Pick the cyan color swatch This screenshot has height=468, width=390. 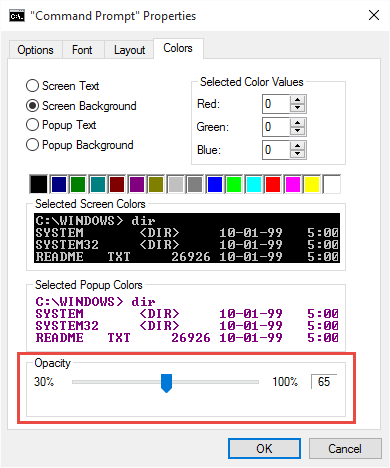pyautogui.click(x=254, y=184)
